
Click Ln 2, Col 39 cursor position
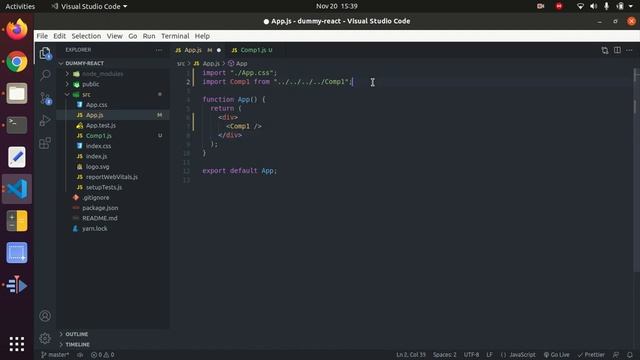411,355
